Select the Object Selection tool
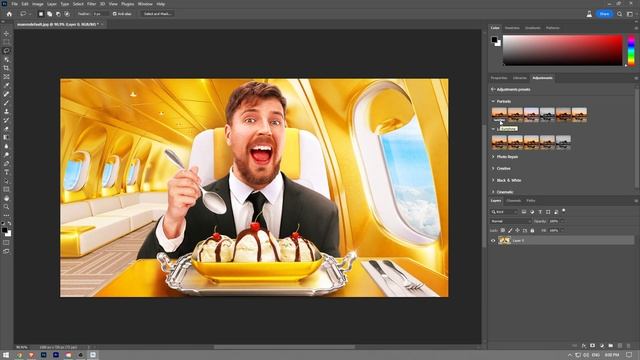This screenshot has height=360, width=640. pyautogui.click(x=6, y=60)
